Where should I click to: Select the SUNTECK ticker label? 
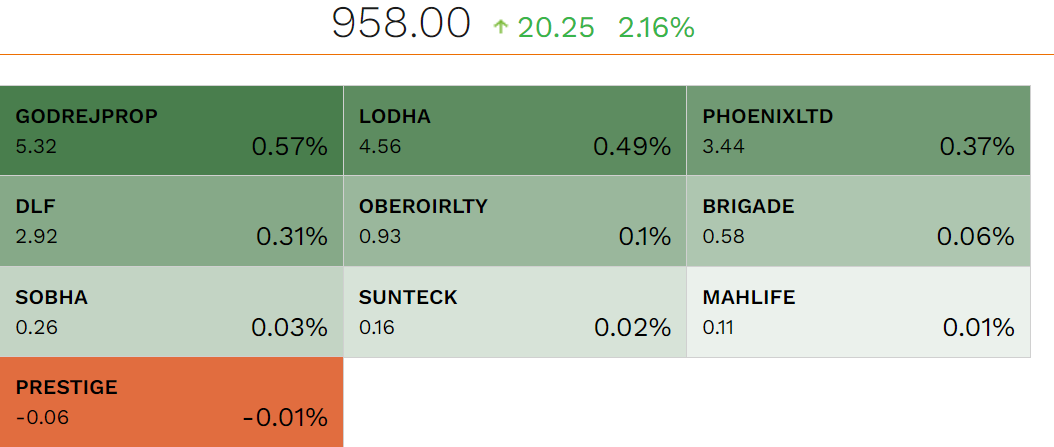408,297
